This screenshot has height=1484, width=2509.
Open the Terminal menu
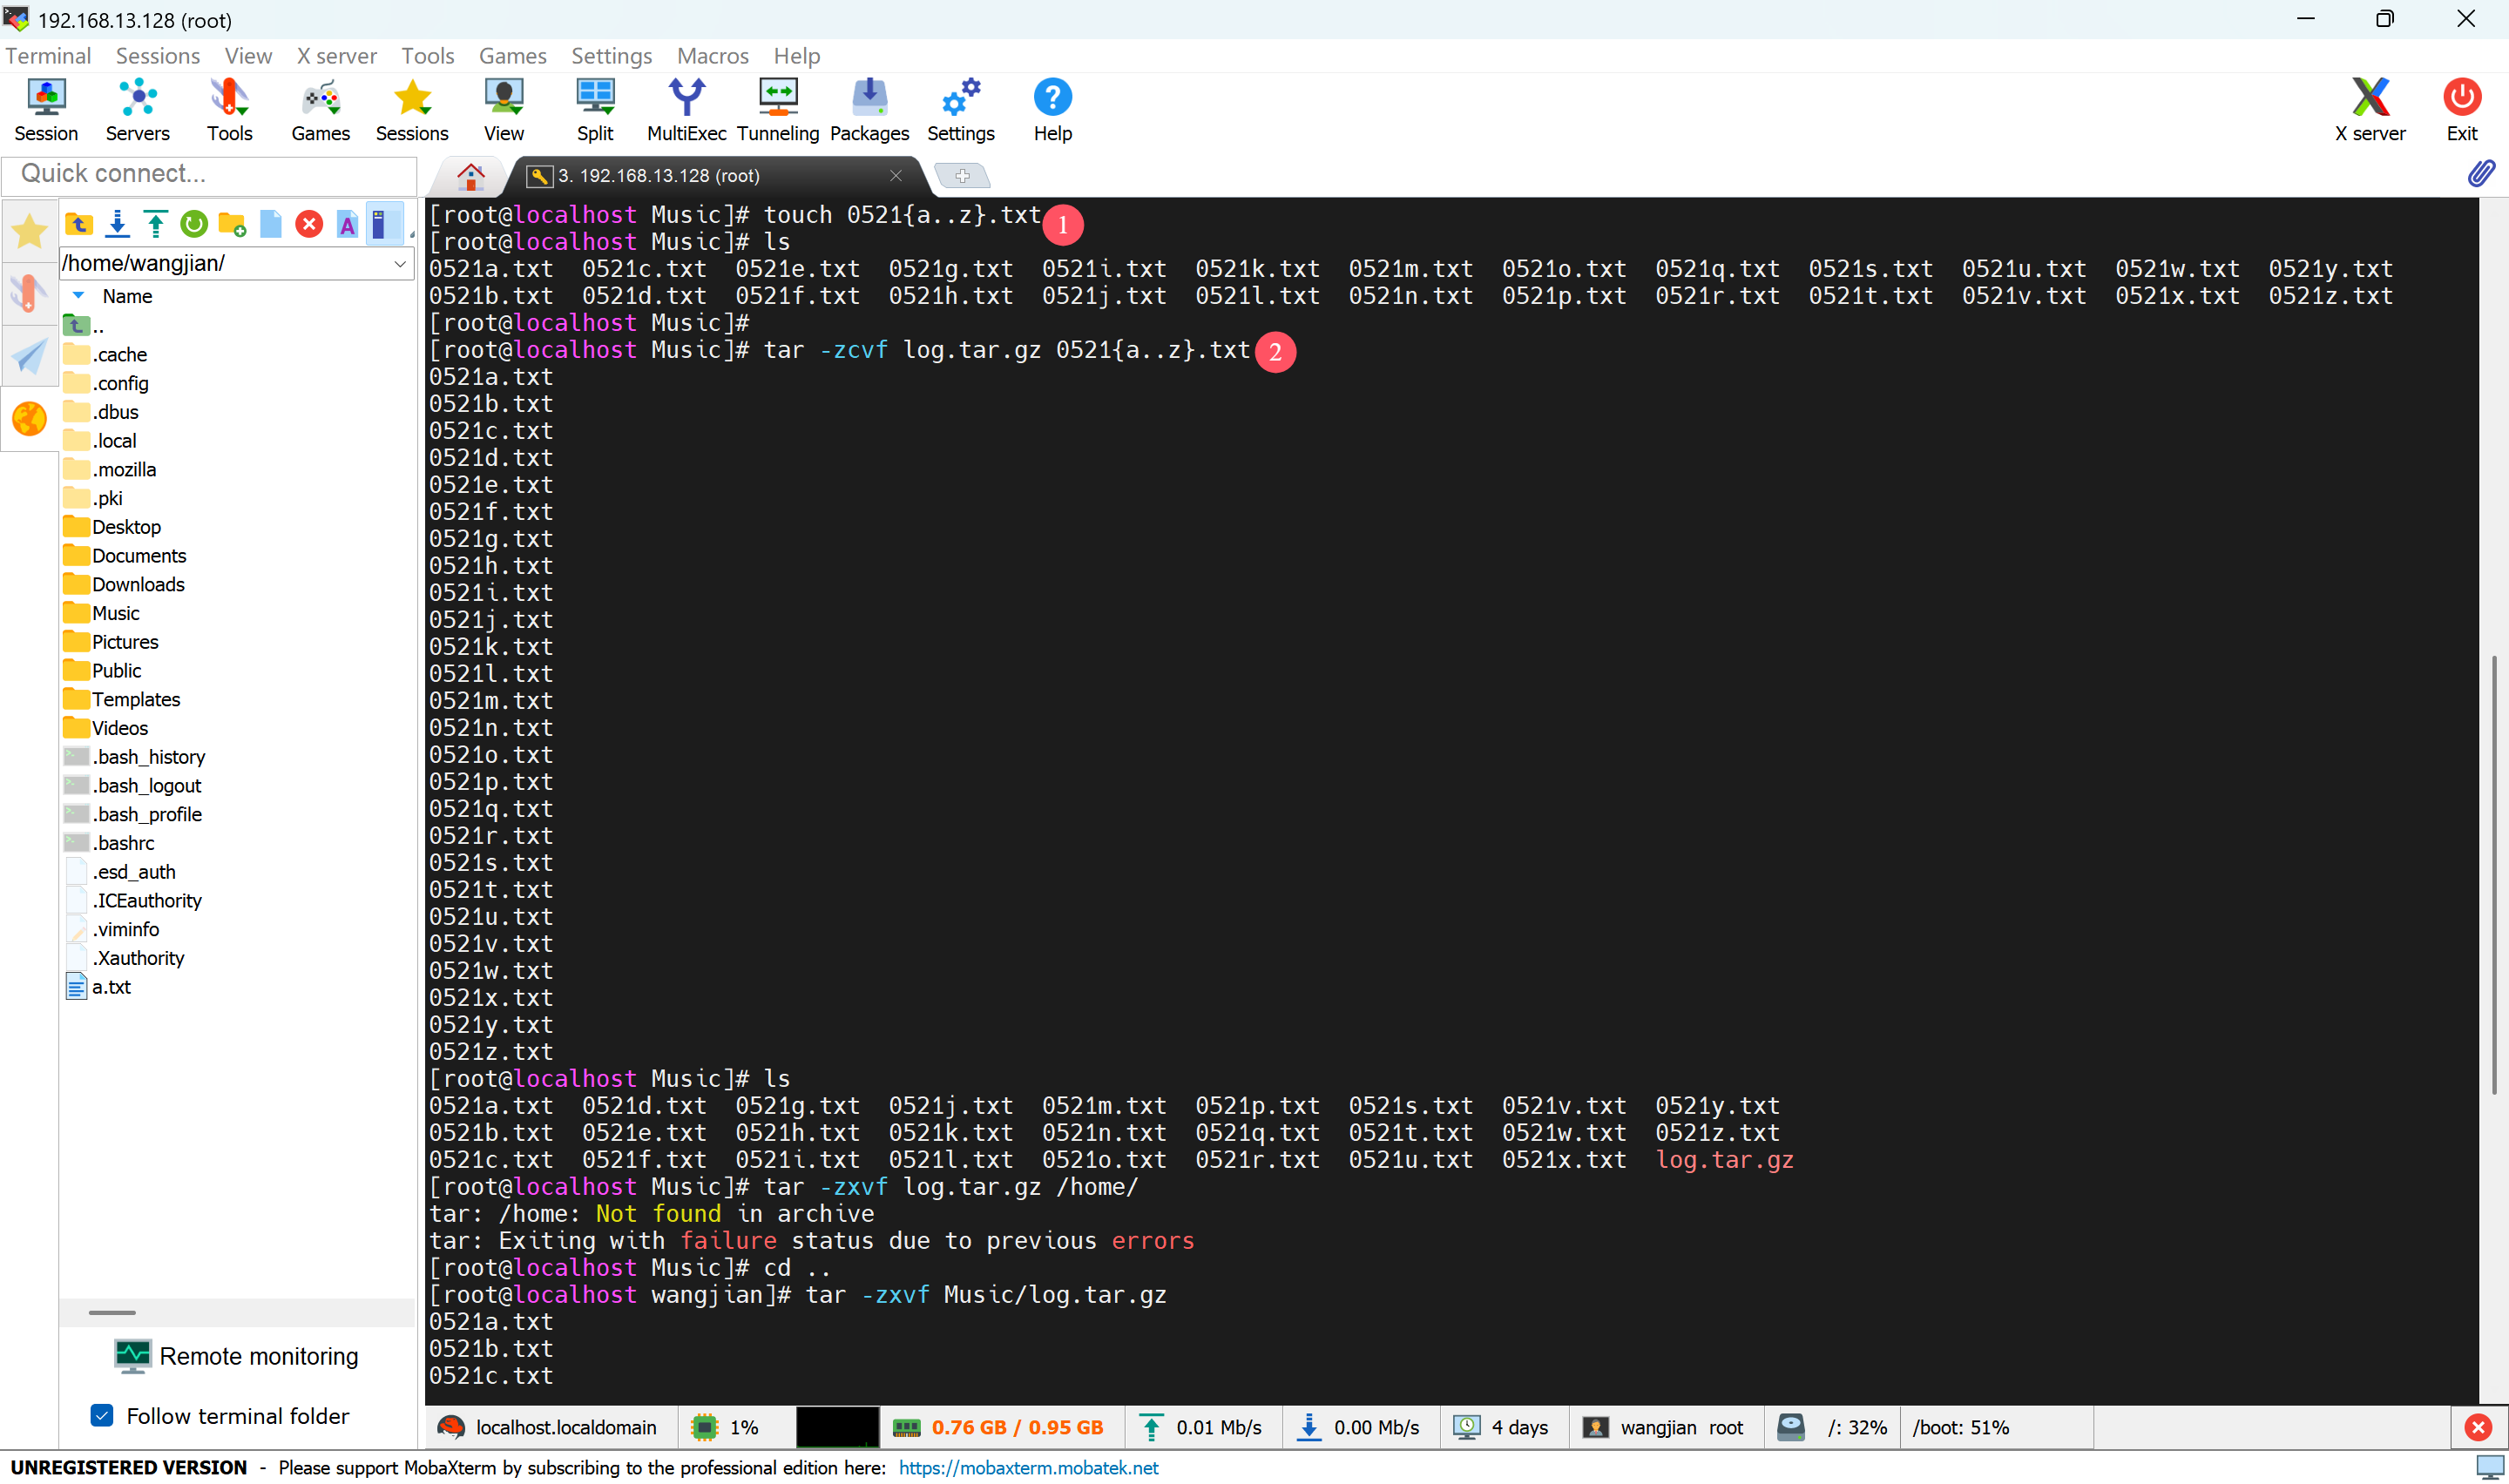[48, 56]
